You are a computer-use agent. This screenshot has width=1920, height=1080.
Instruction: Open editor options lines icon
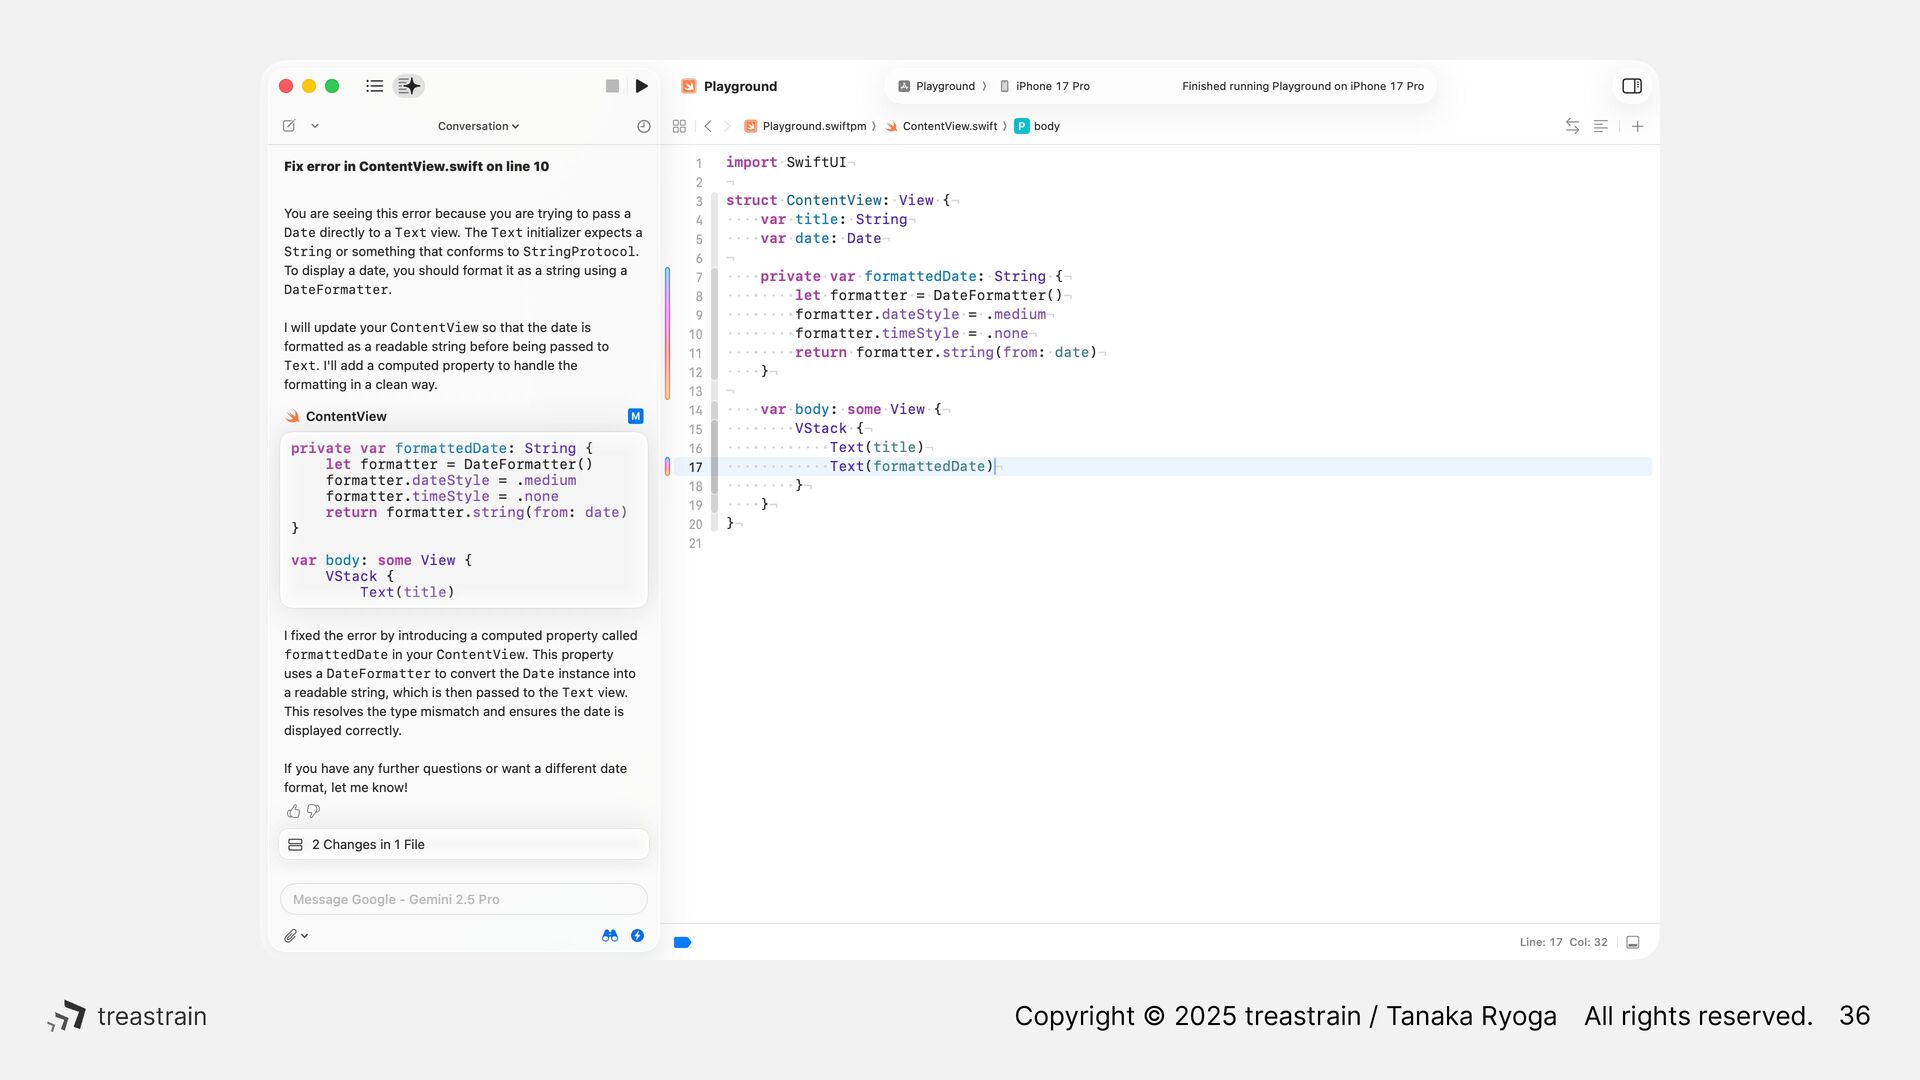pyautogui.click(x=1601, y=126)
